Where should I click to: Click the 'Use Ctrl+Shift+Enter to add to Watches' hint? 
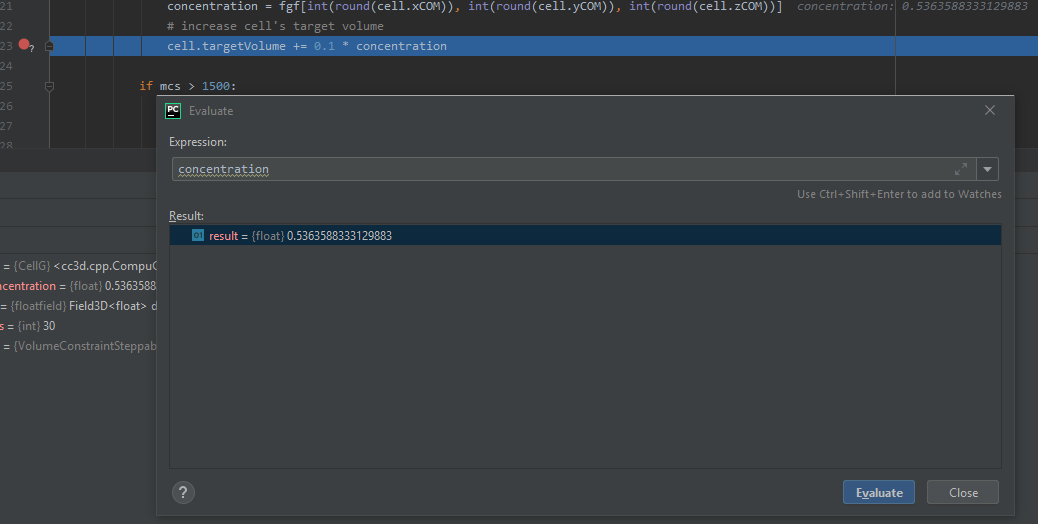899,194
